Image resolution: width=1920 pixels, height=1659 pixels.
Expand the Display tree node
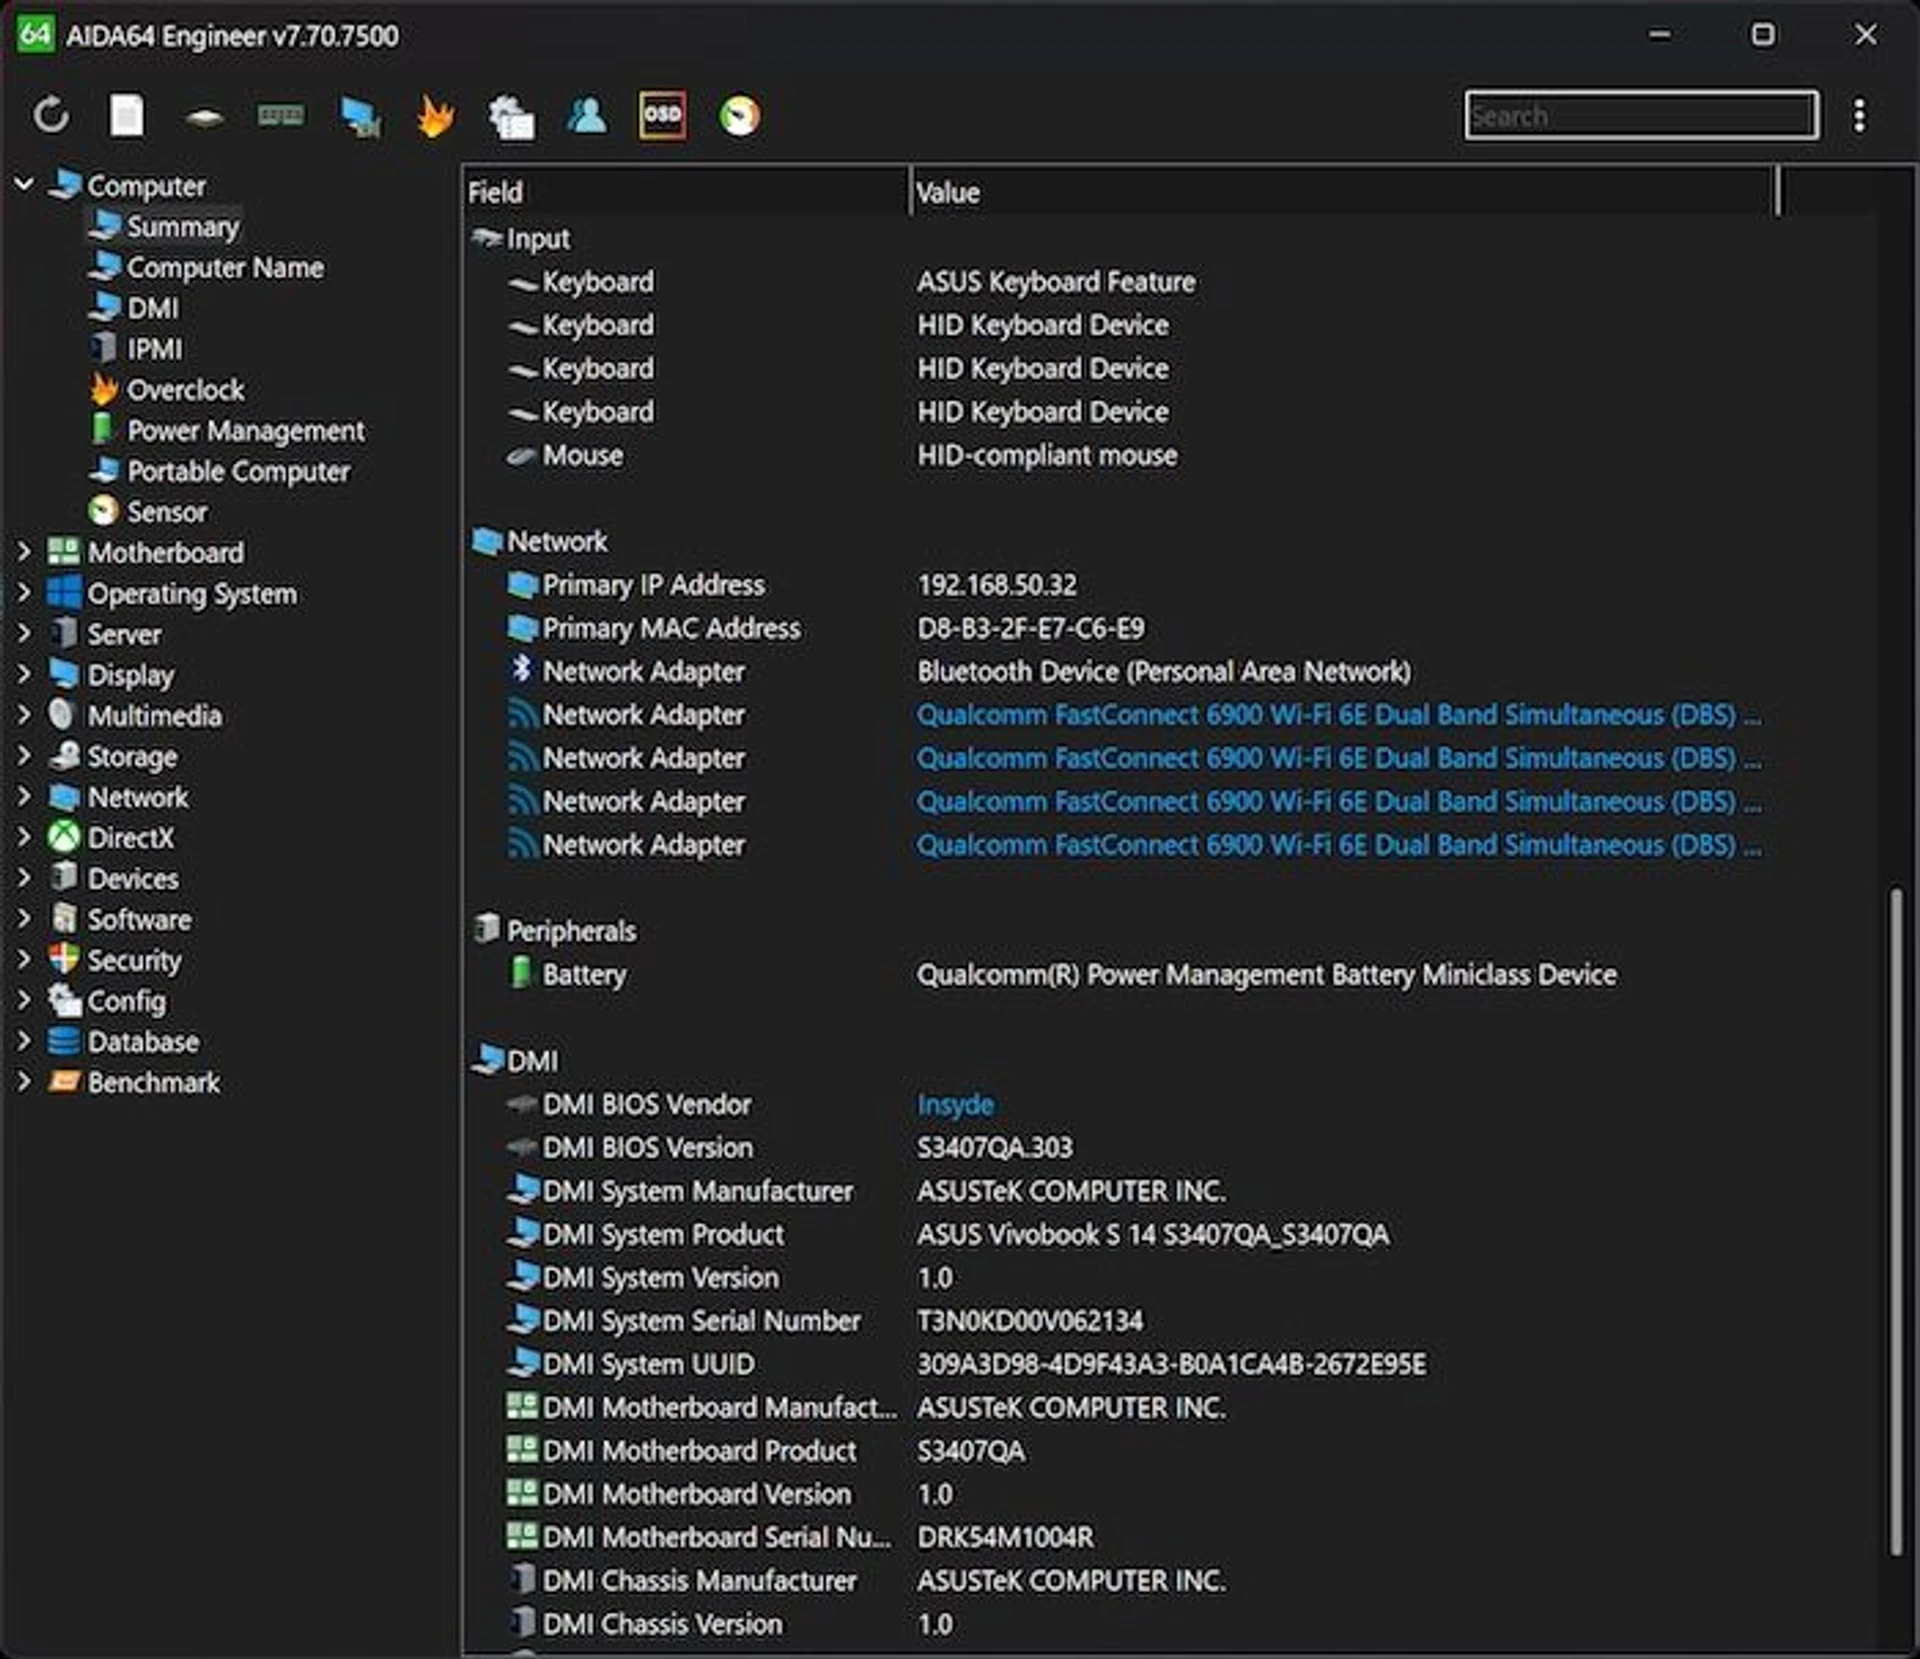click(x=24, y=674)
